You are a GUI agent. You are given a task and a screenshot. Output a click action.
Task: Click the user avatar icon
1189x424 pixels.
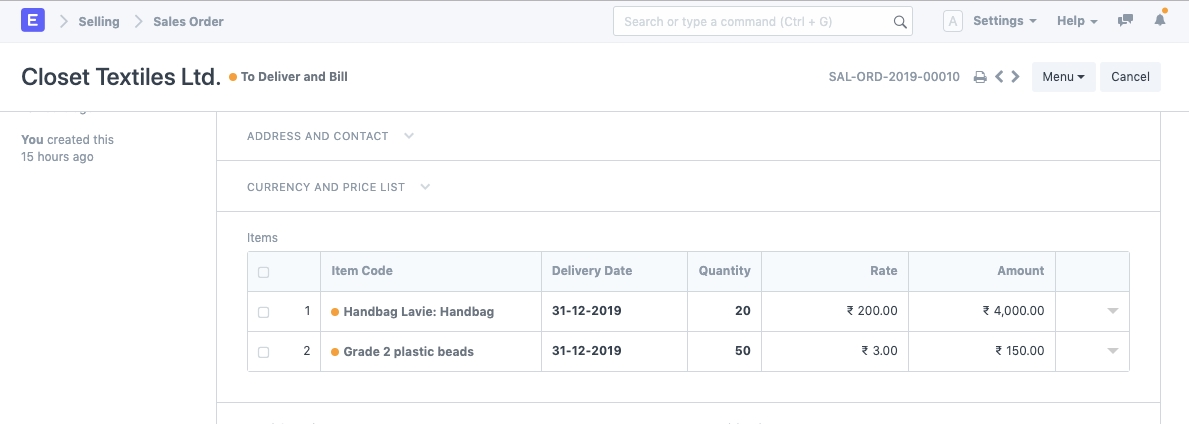click(953, 21)
